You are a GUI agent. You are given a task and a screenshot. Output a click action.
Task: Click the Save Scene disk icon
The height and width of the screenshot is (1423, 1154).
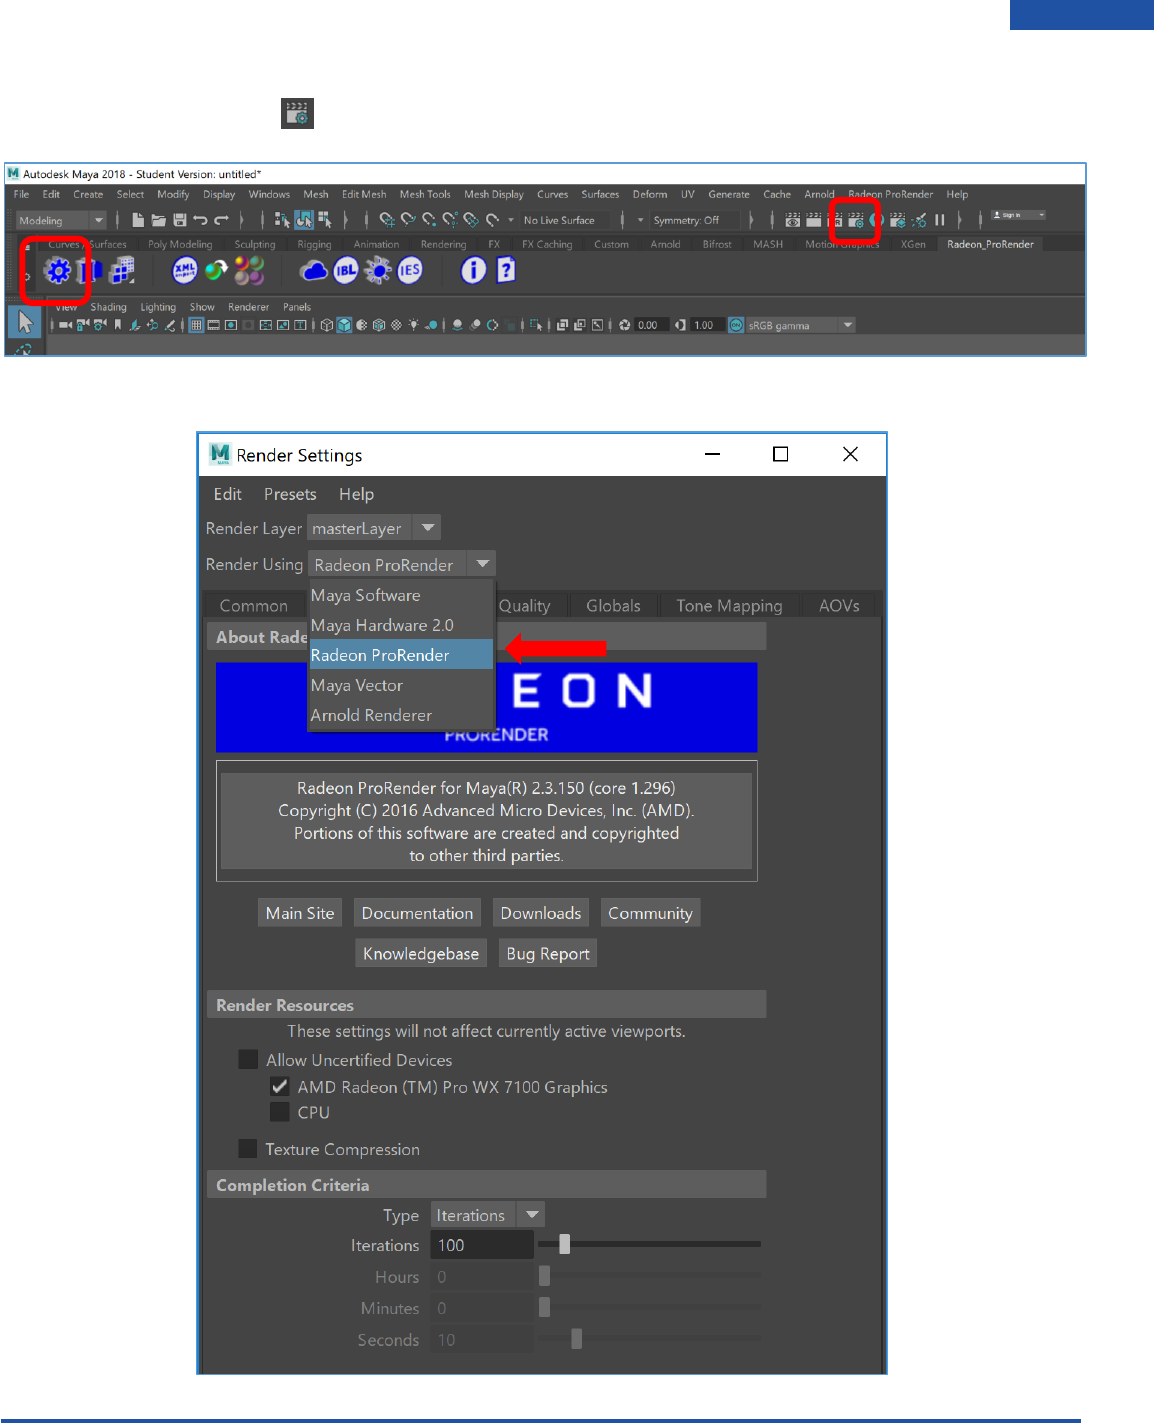pyautogui.click(x=180, y=220)
